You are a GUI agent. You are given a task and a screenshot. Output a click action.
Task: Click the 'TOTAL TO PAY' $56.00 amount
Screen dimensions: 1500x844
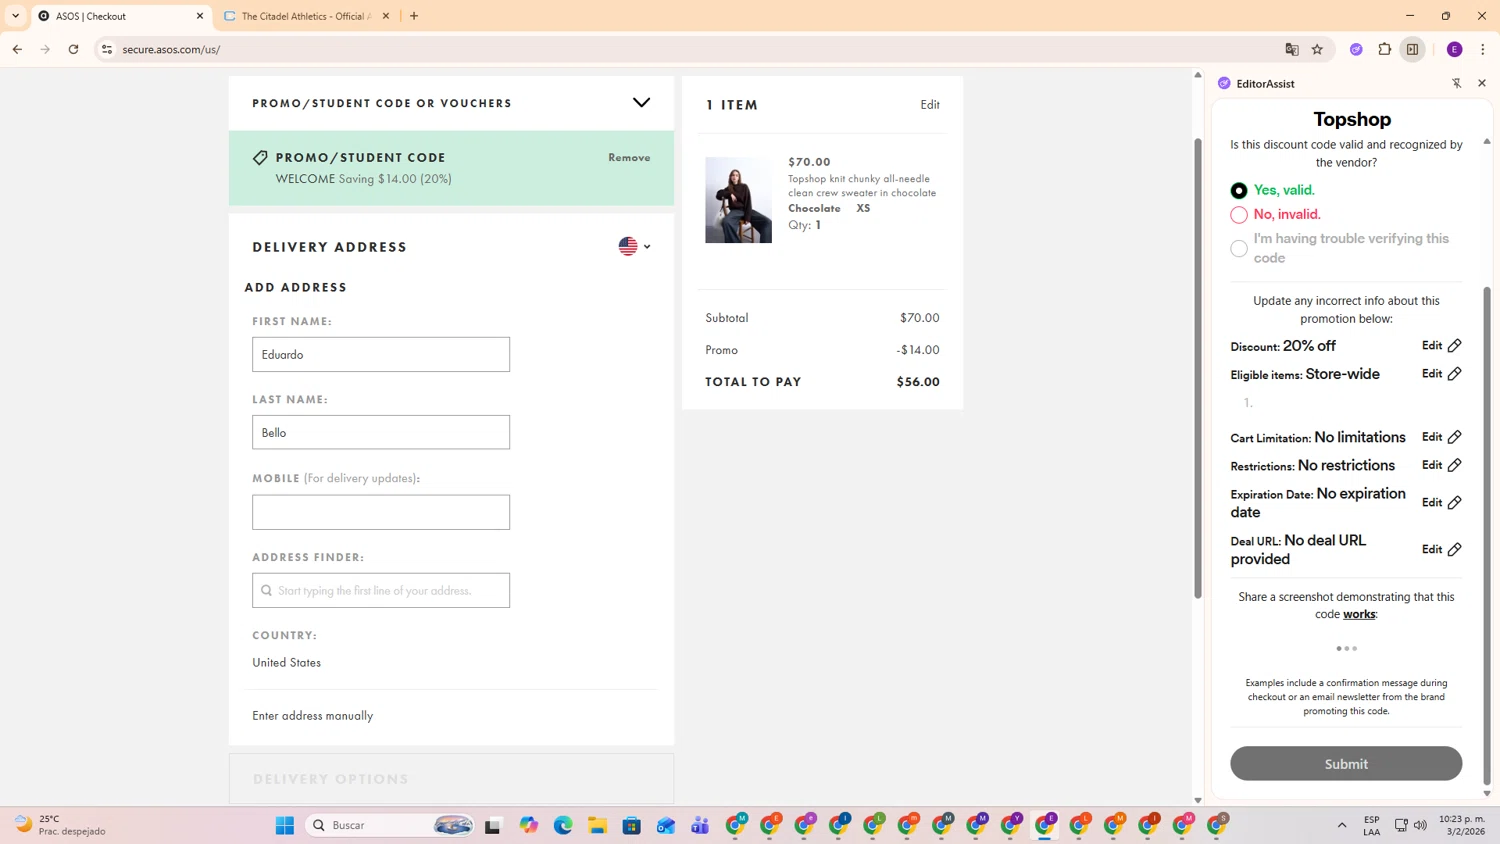(918, 382)
